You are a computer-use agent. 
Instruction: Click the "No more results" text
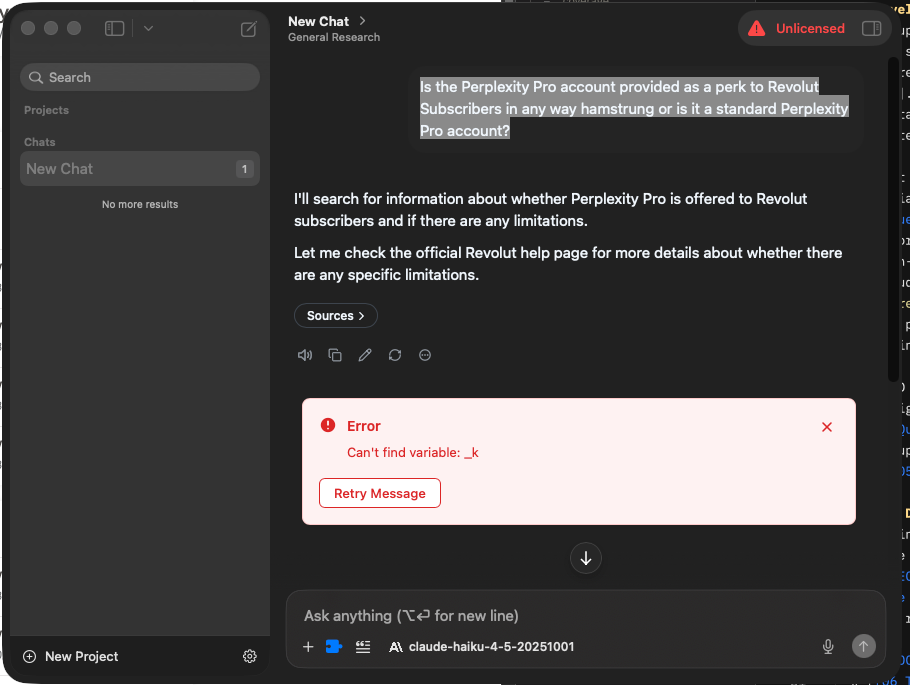click(x=140, y=204)
